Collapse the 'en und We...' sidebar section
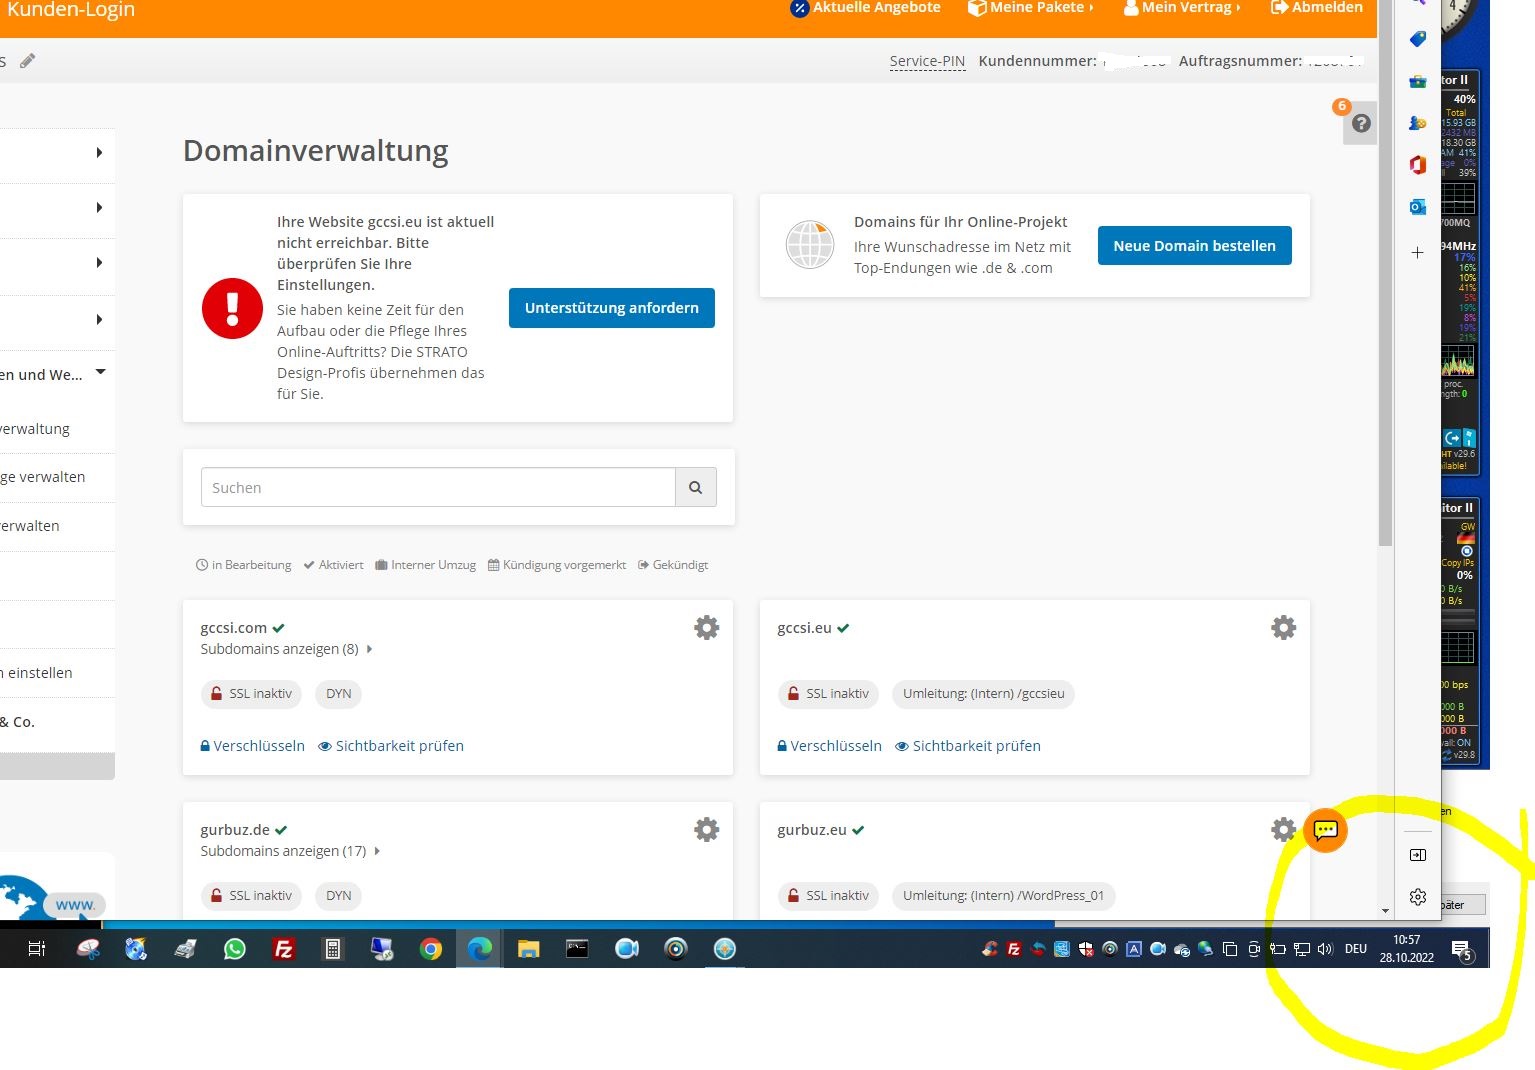This screenshot has width=1535, height=1070. coord(100,372)
